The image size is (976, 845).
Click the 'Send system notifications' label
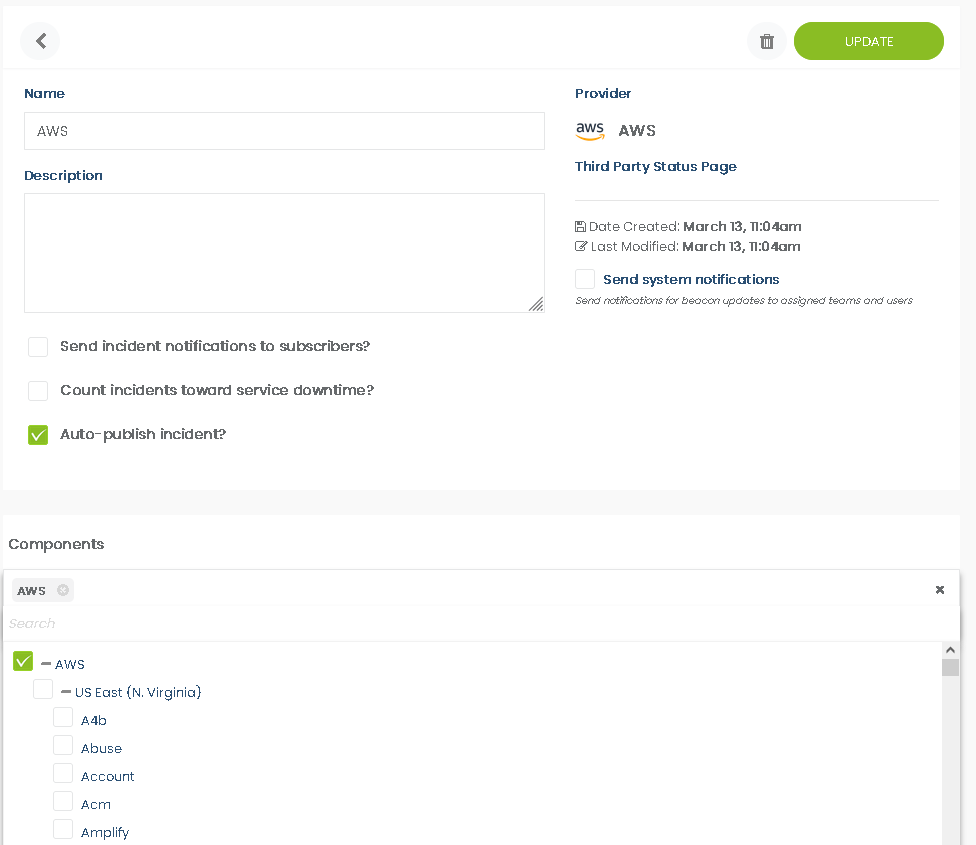[x=691, y=279]
